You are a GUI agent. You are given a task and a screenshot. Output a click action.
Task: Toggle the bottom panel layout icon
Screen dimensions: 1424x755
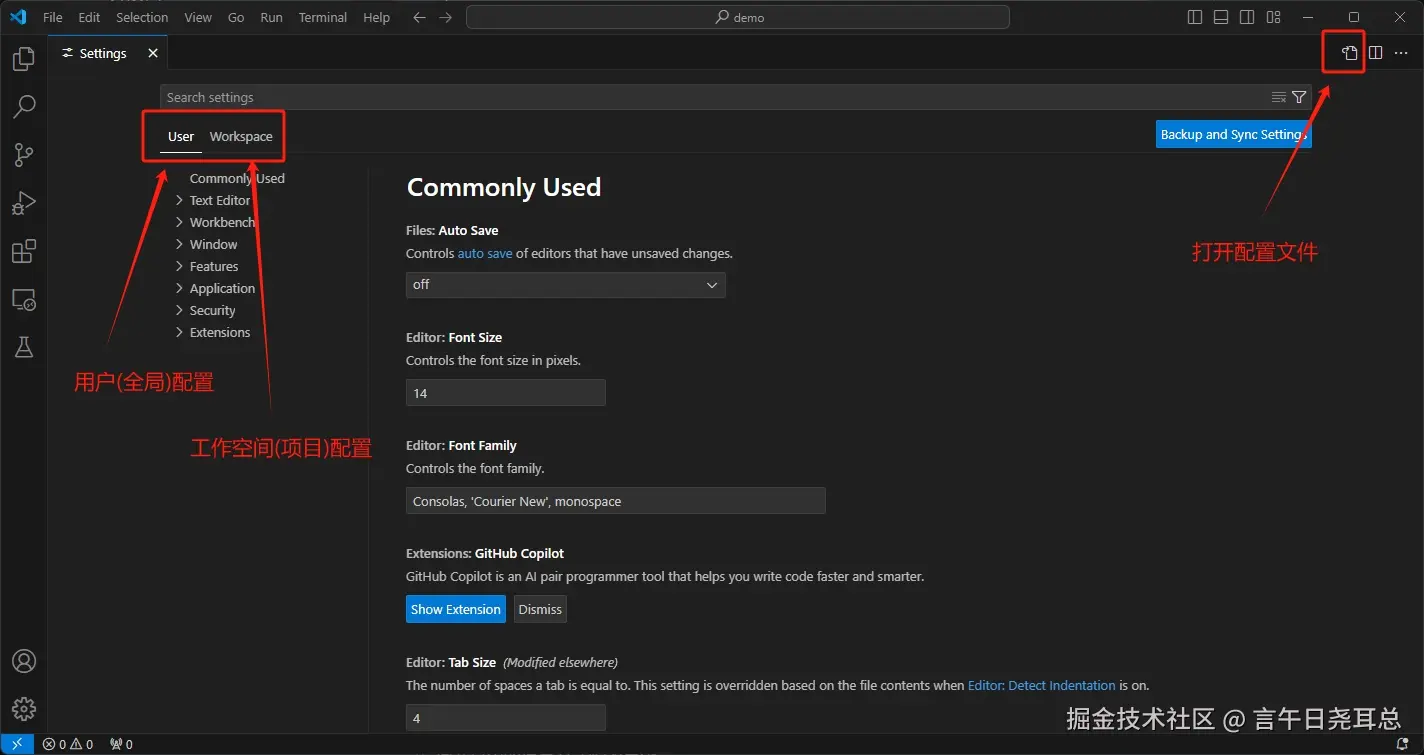1221,17
